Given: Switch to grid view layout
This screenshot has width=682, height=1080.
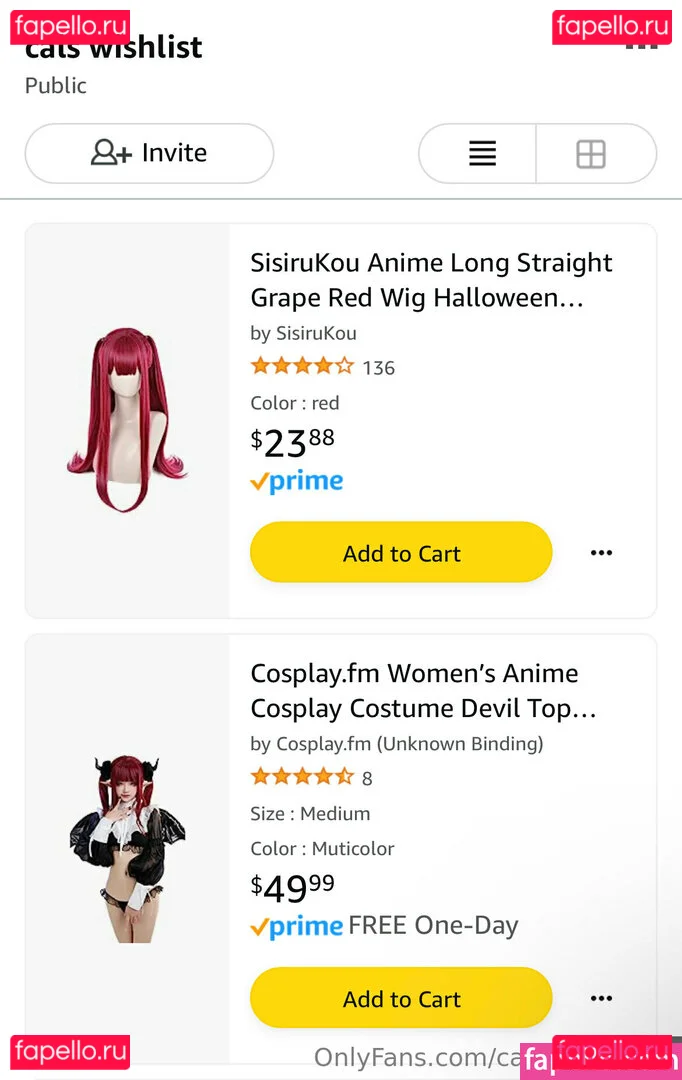Looking at the screenshot, I should click(x=591, y=154).
